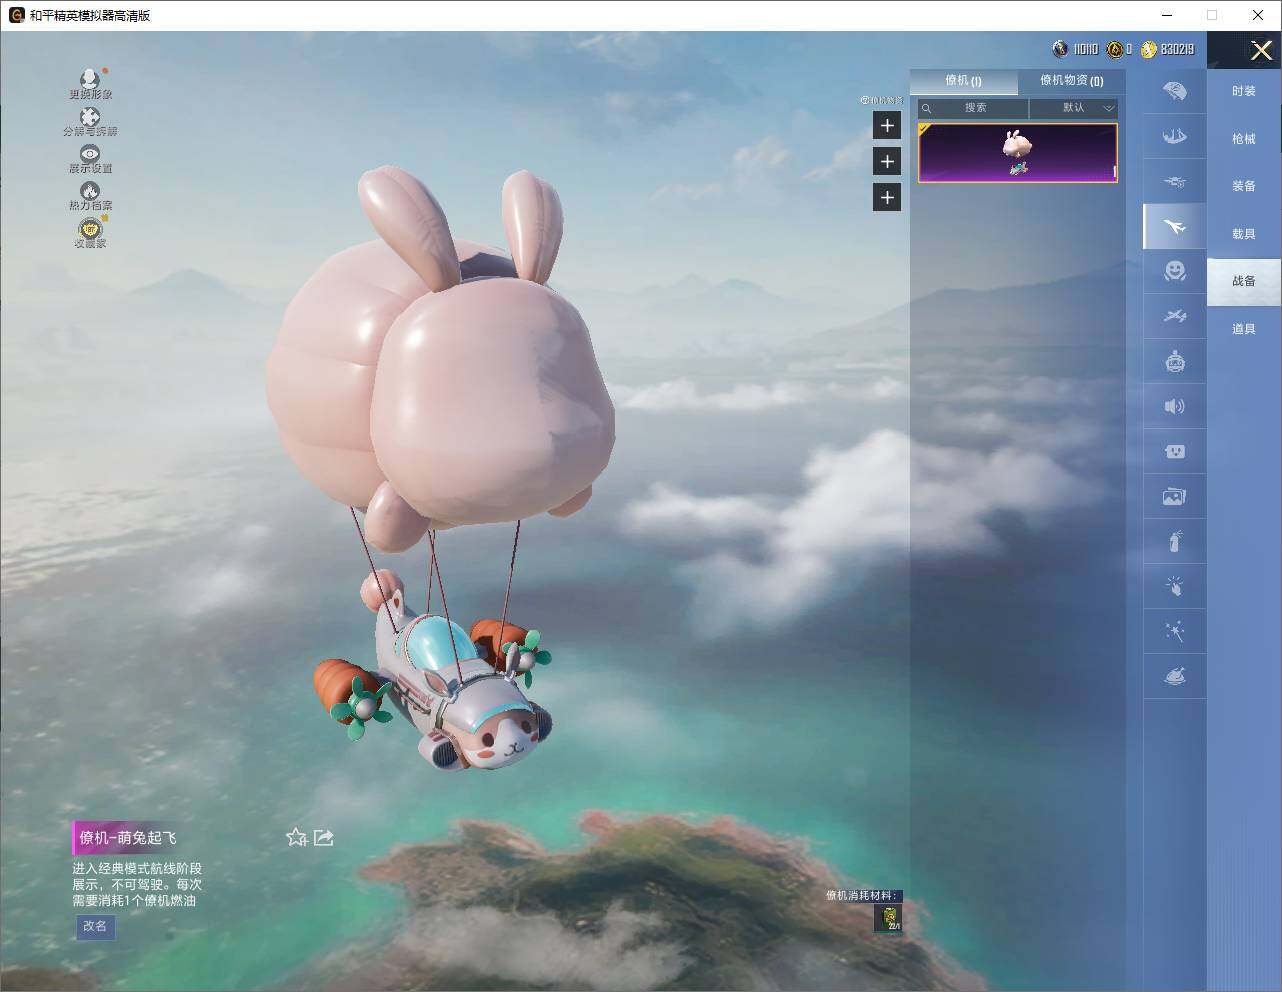Select the spray can category icon
Image resolution: width=1282 pixels, height=992 pixels.
[1175, 541]
